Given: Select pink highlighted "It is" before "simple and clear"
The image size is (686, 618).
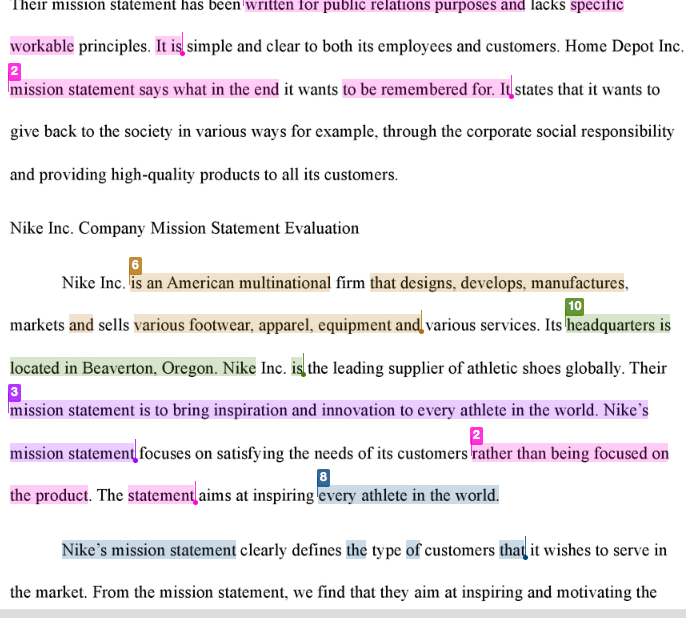Looking at the screenshot, I should click(x=169, y=46).
